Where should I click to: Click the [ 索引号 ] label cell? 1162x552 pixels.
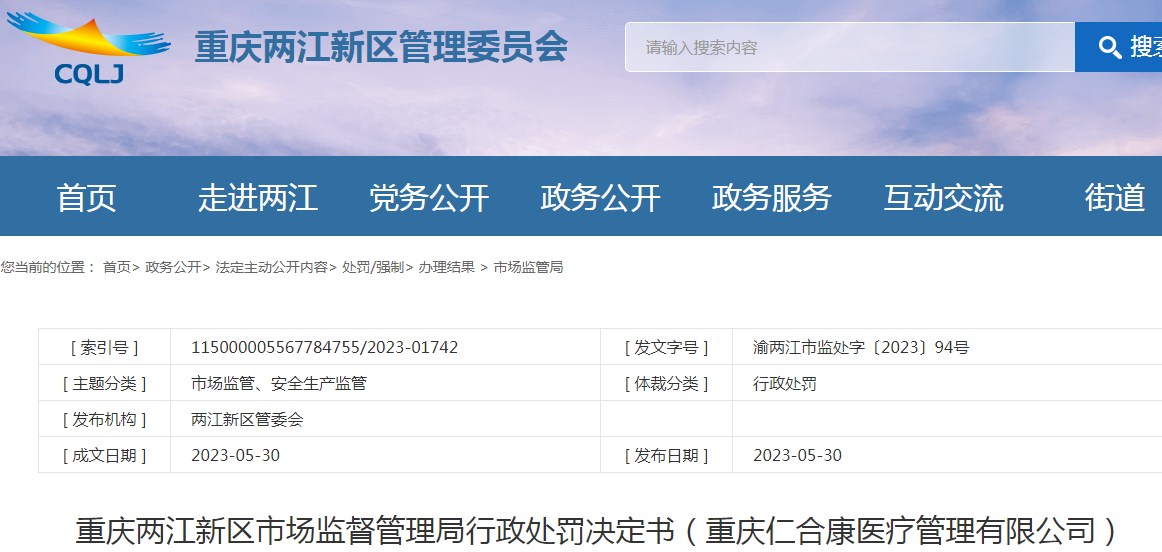104,347
